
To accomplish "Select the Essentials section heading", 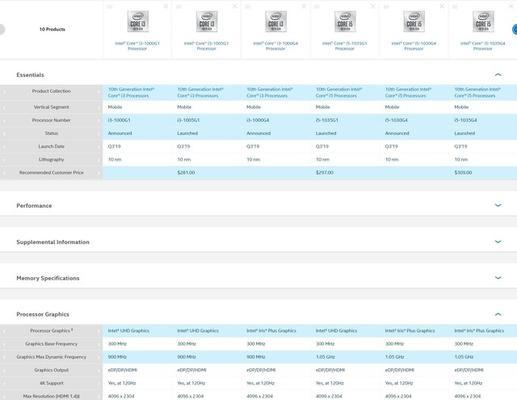I will tap(30, 75).
